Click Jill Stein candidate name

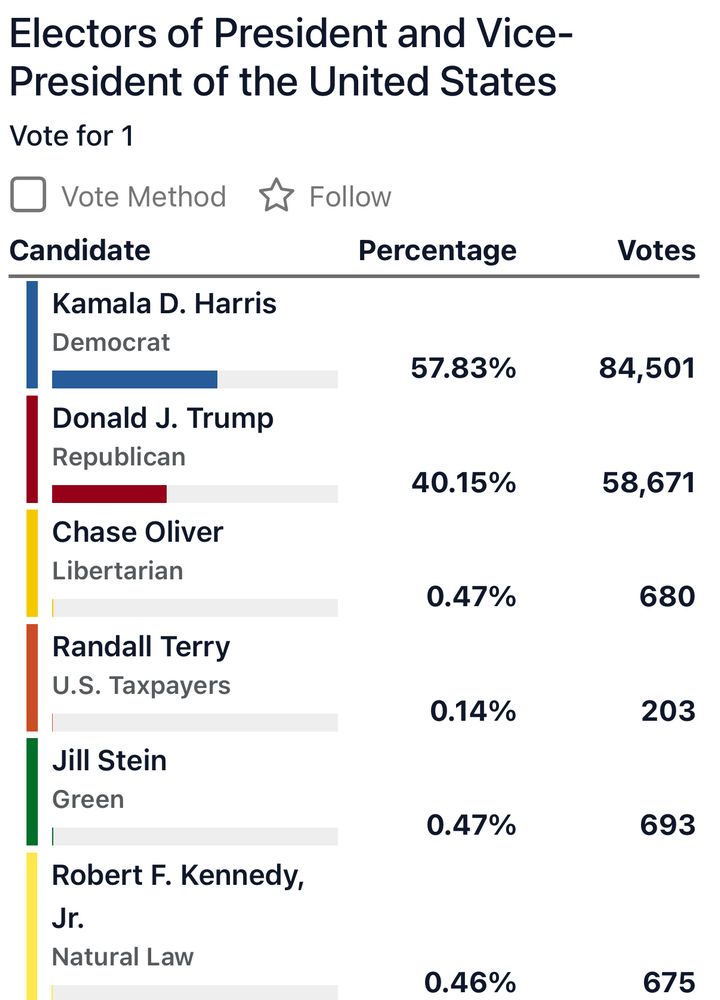pos(109,761)
